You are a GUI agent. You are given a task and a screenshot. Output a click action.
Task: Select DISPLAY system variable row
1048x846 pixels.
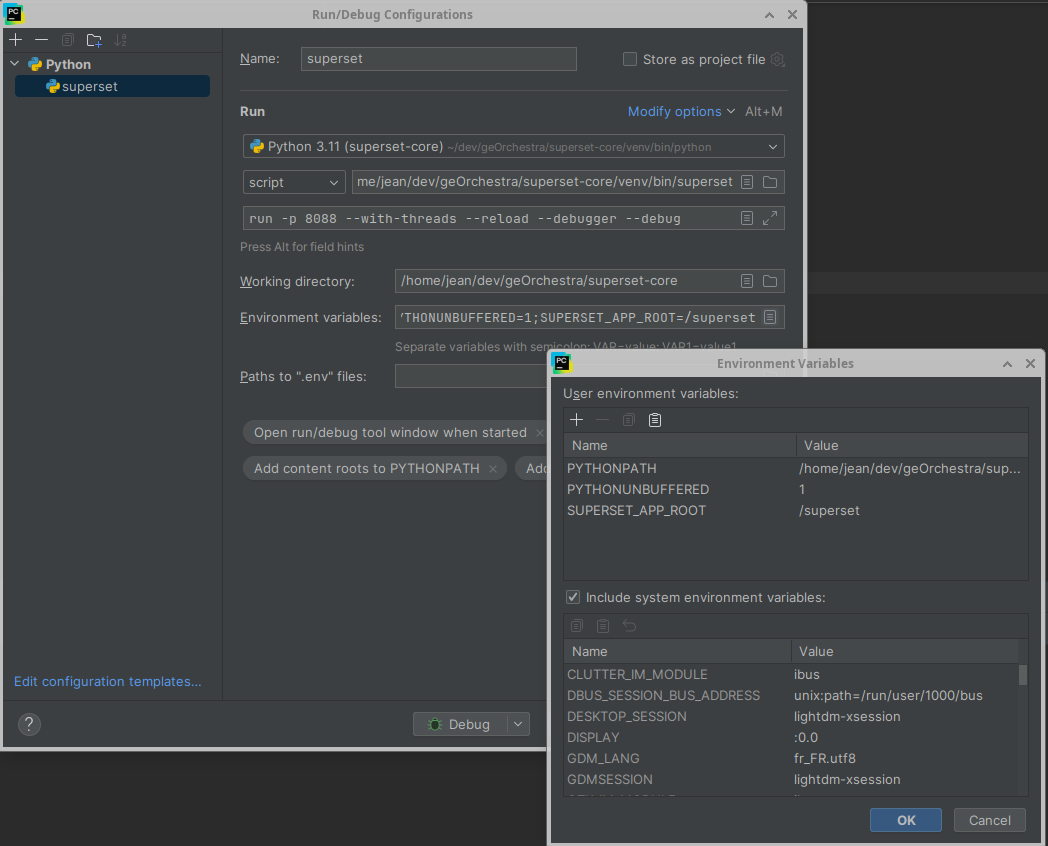791,738
